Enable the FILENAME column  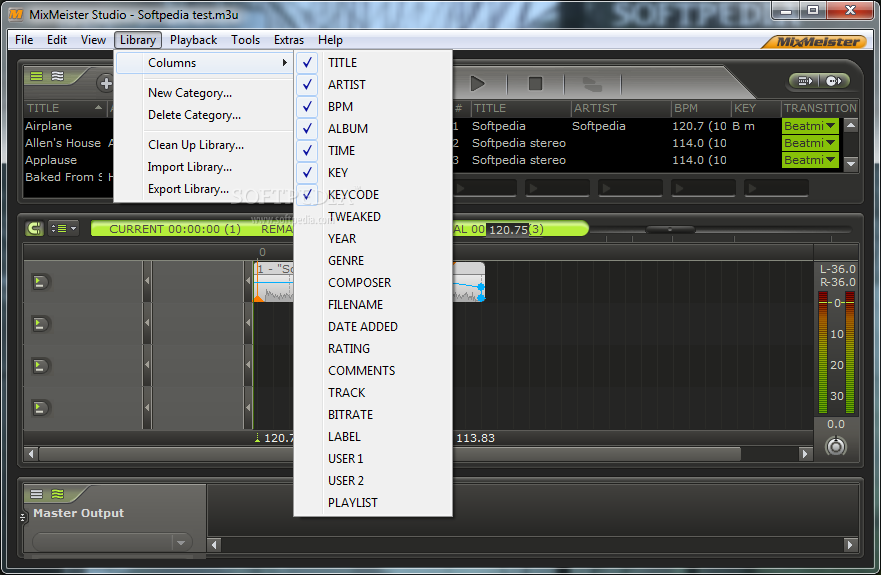pos(373,304)
